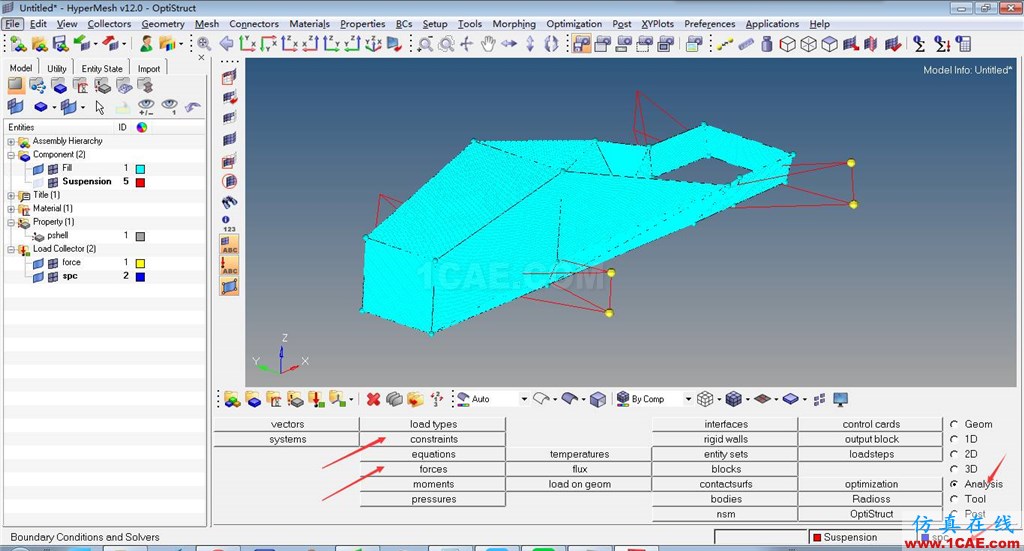Click the Component view icon in browser
Image resolution: width=1024 pixels, height=551 pixels.
pyautogui.click(x=59, y=86)
